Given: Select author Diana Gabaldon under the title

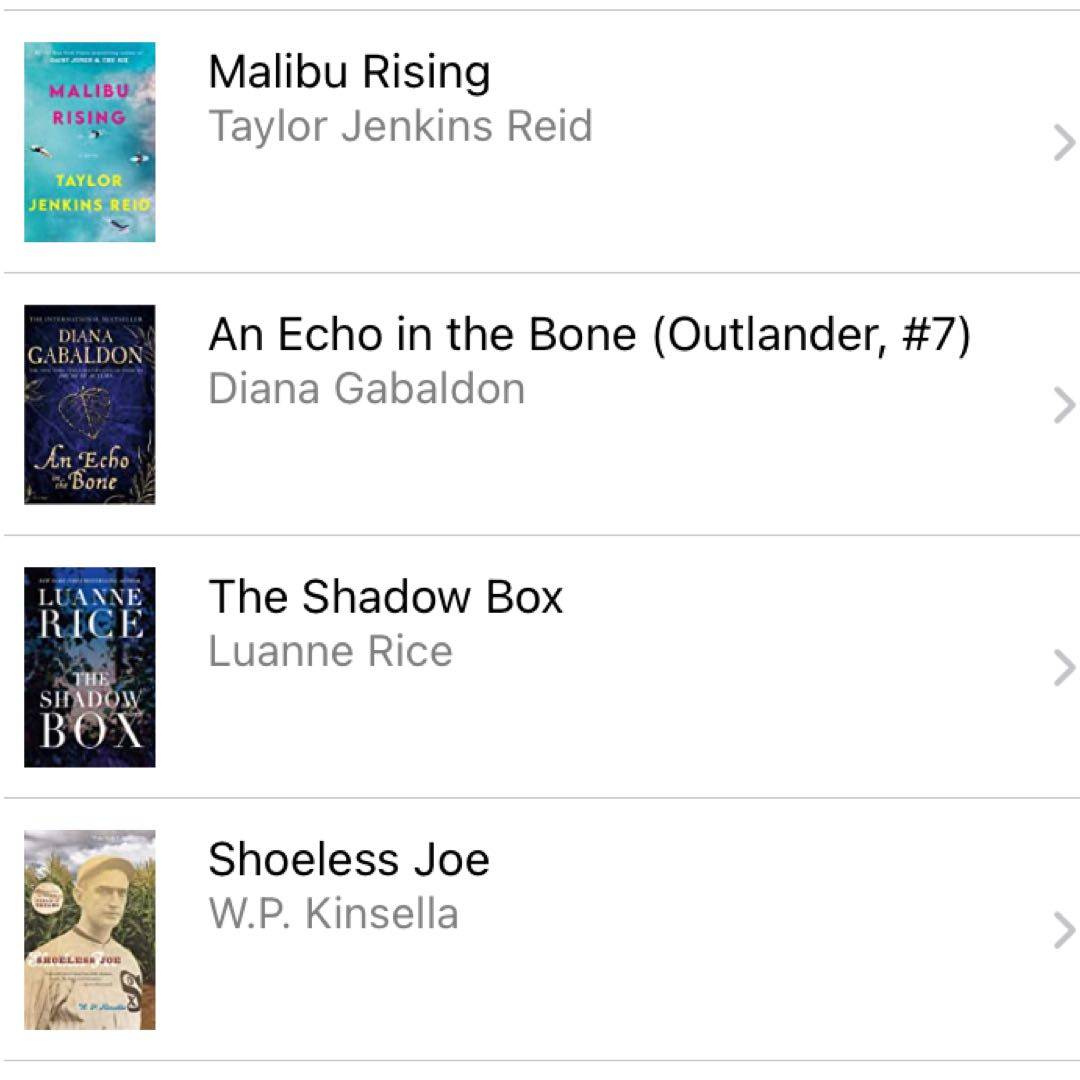Looking at the screenshot, I should [366, 389].
